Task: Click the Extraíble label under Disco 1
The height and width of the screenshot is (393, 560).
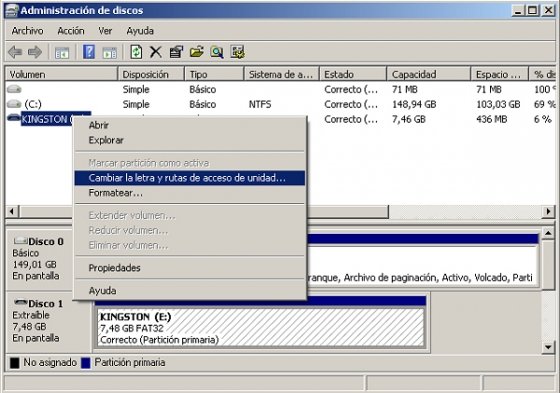Action: [x=31, y=315]
